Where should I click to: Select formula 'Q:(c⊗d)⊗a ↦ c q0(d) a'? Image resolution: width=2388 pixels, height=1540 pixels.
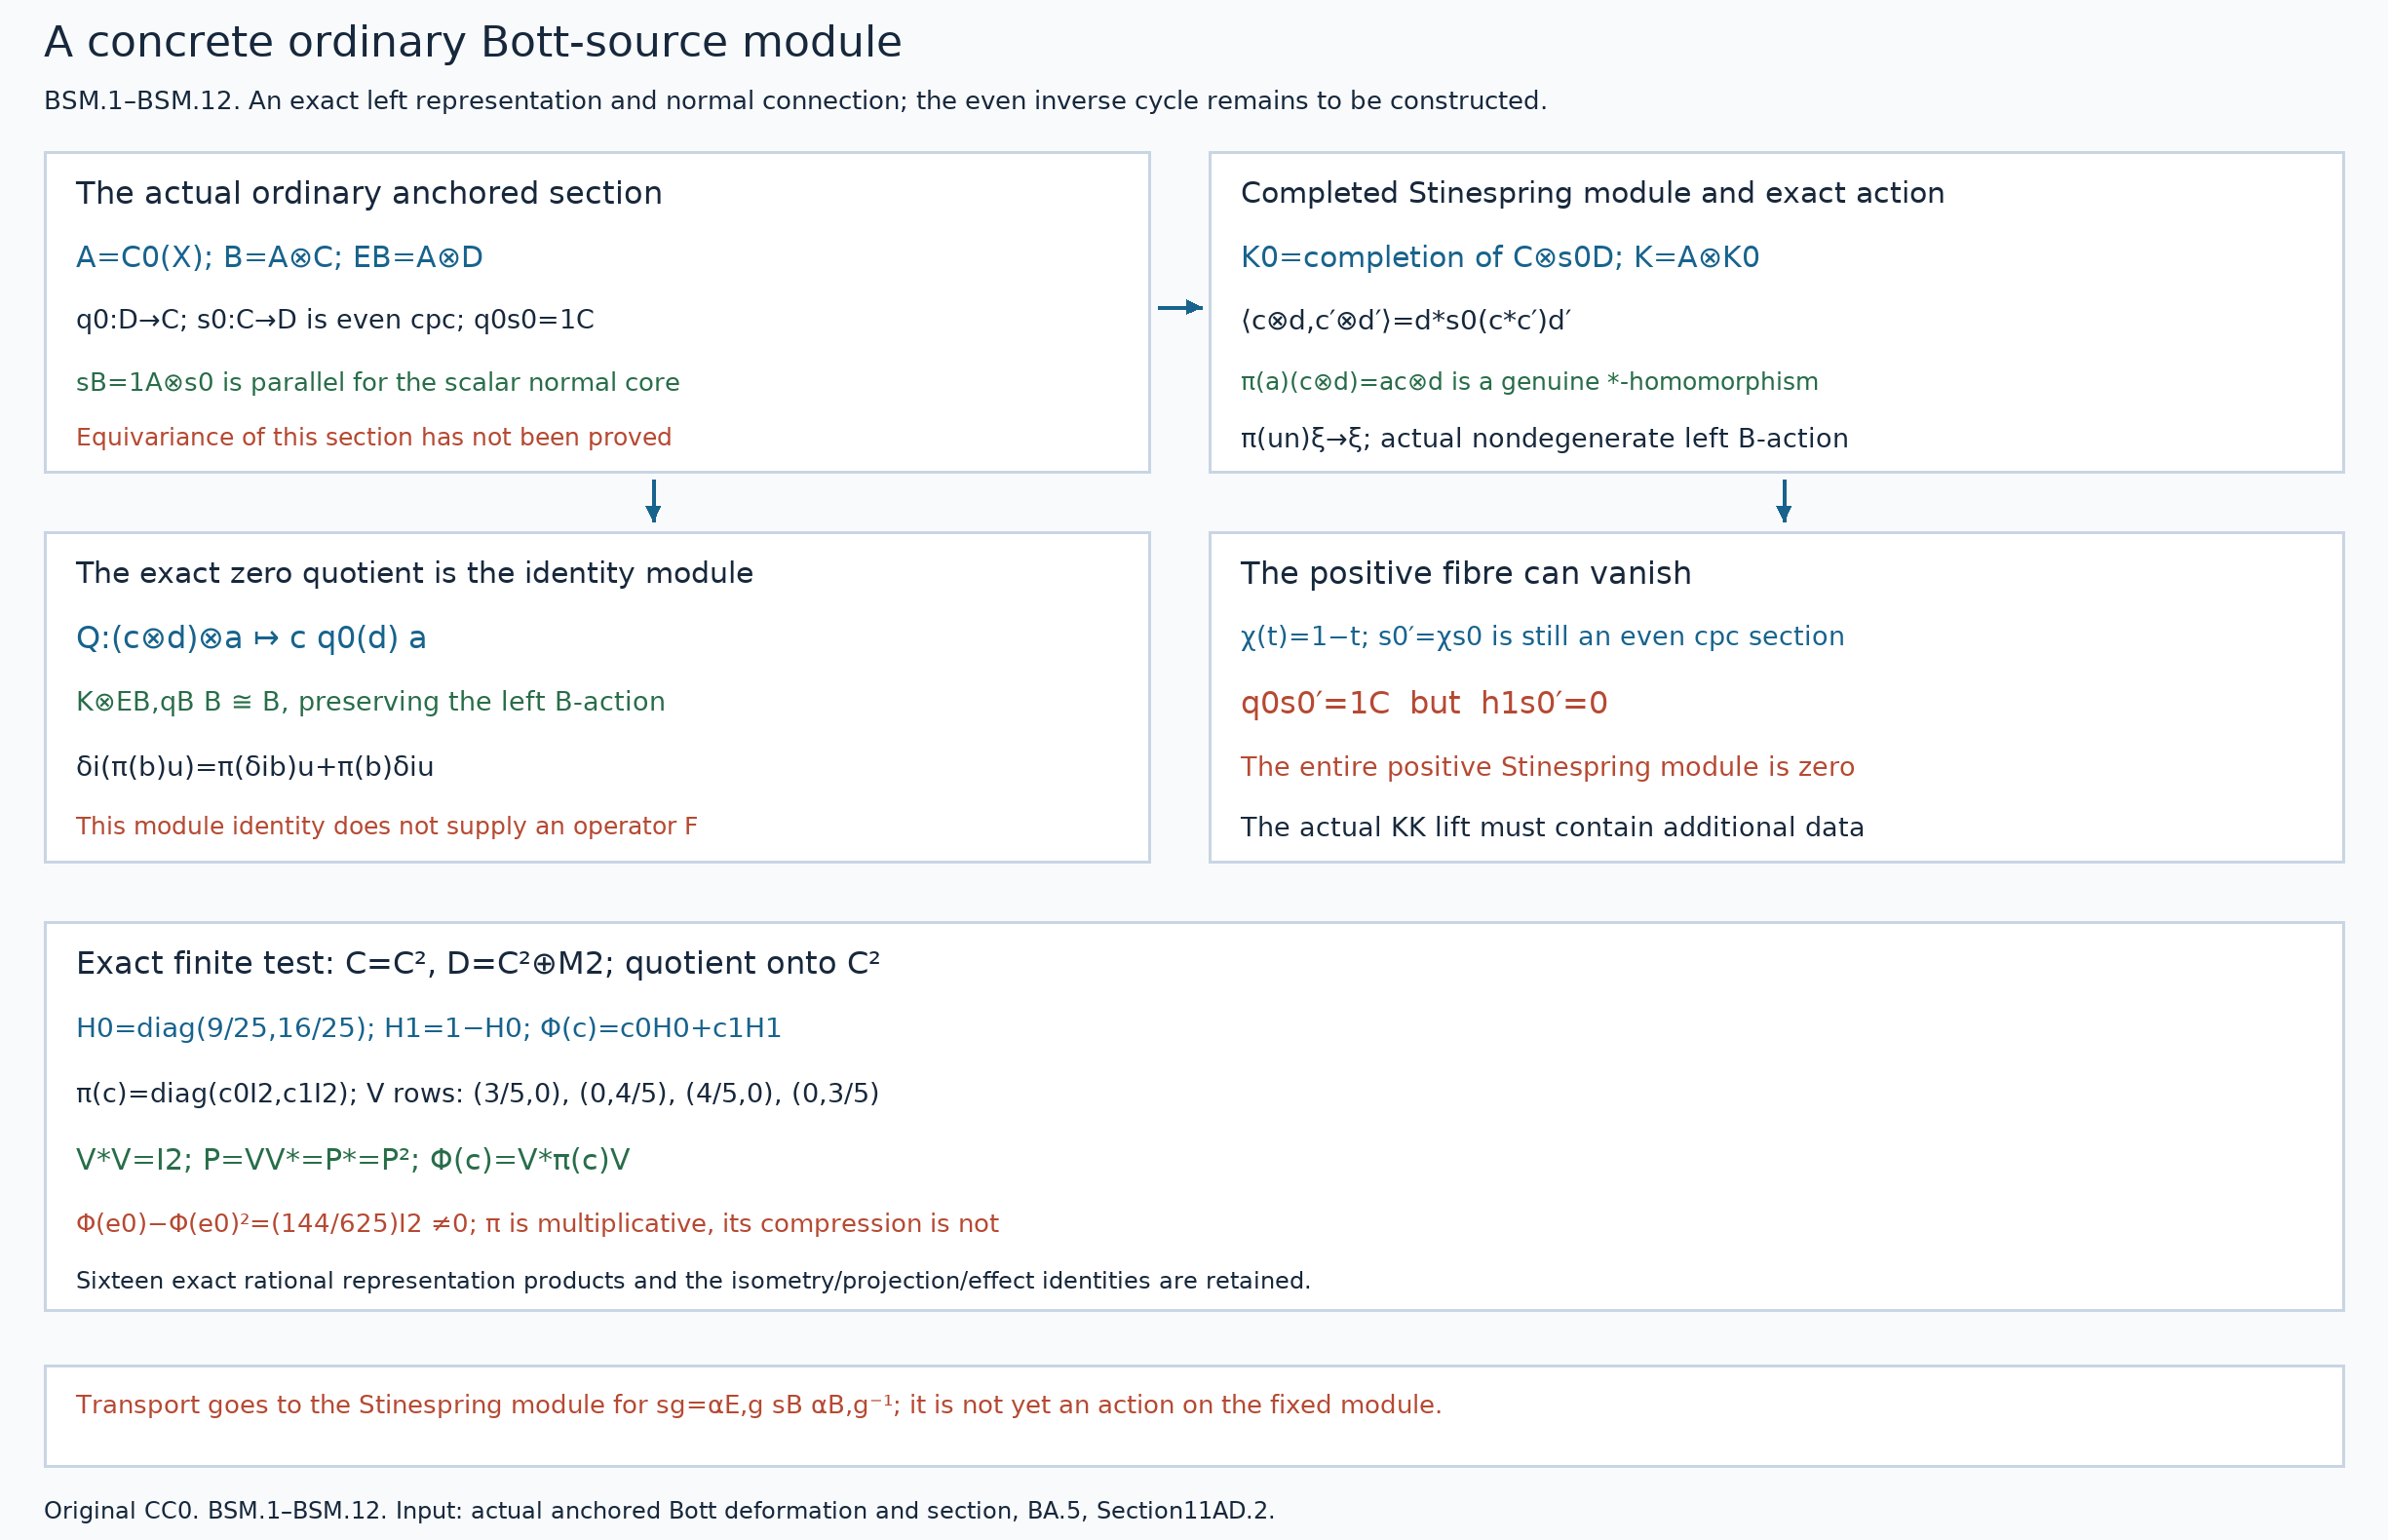251,638
